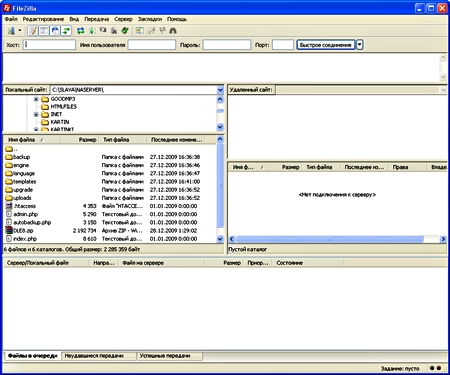The width and height of the screenshot is (450, 375).
Task: Toggle directory comparison
Action: point(151,31)
